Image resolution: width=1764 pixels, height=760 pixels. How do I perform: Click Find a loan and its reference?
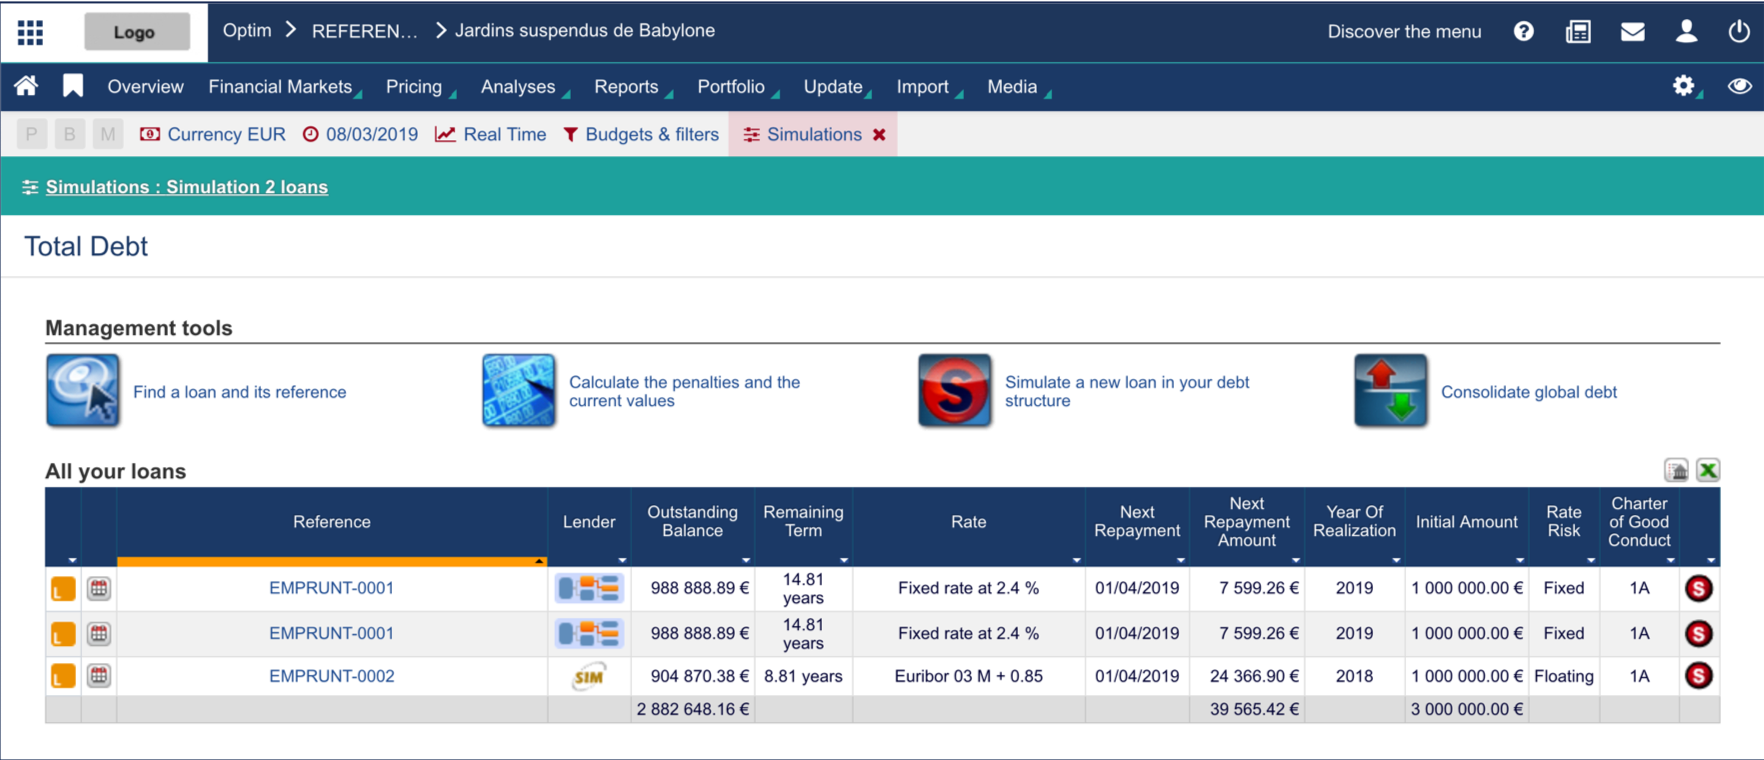239,392
